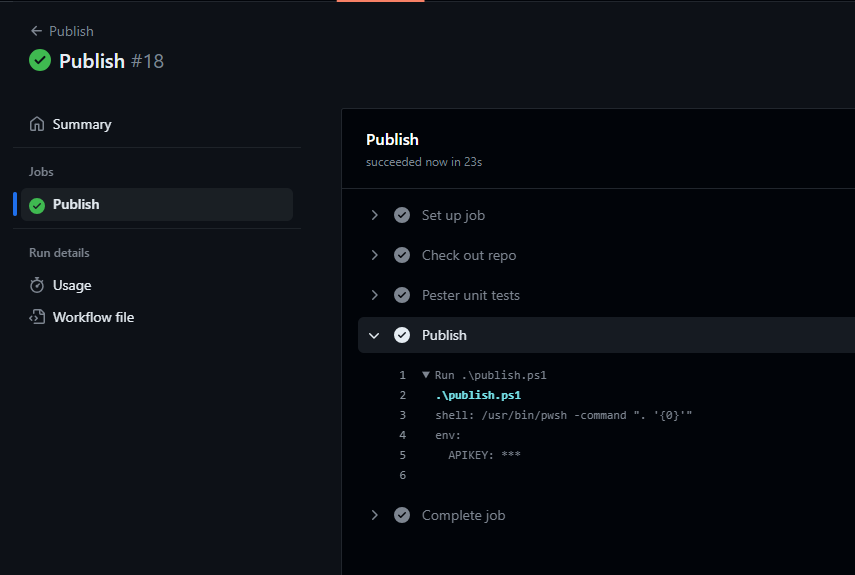Open the Summary page in the sidebar
The image size is (855, 575).
tap(82, 124)
